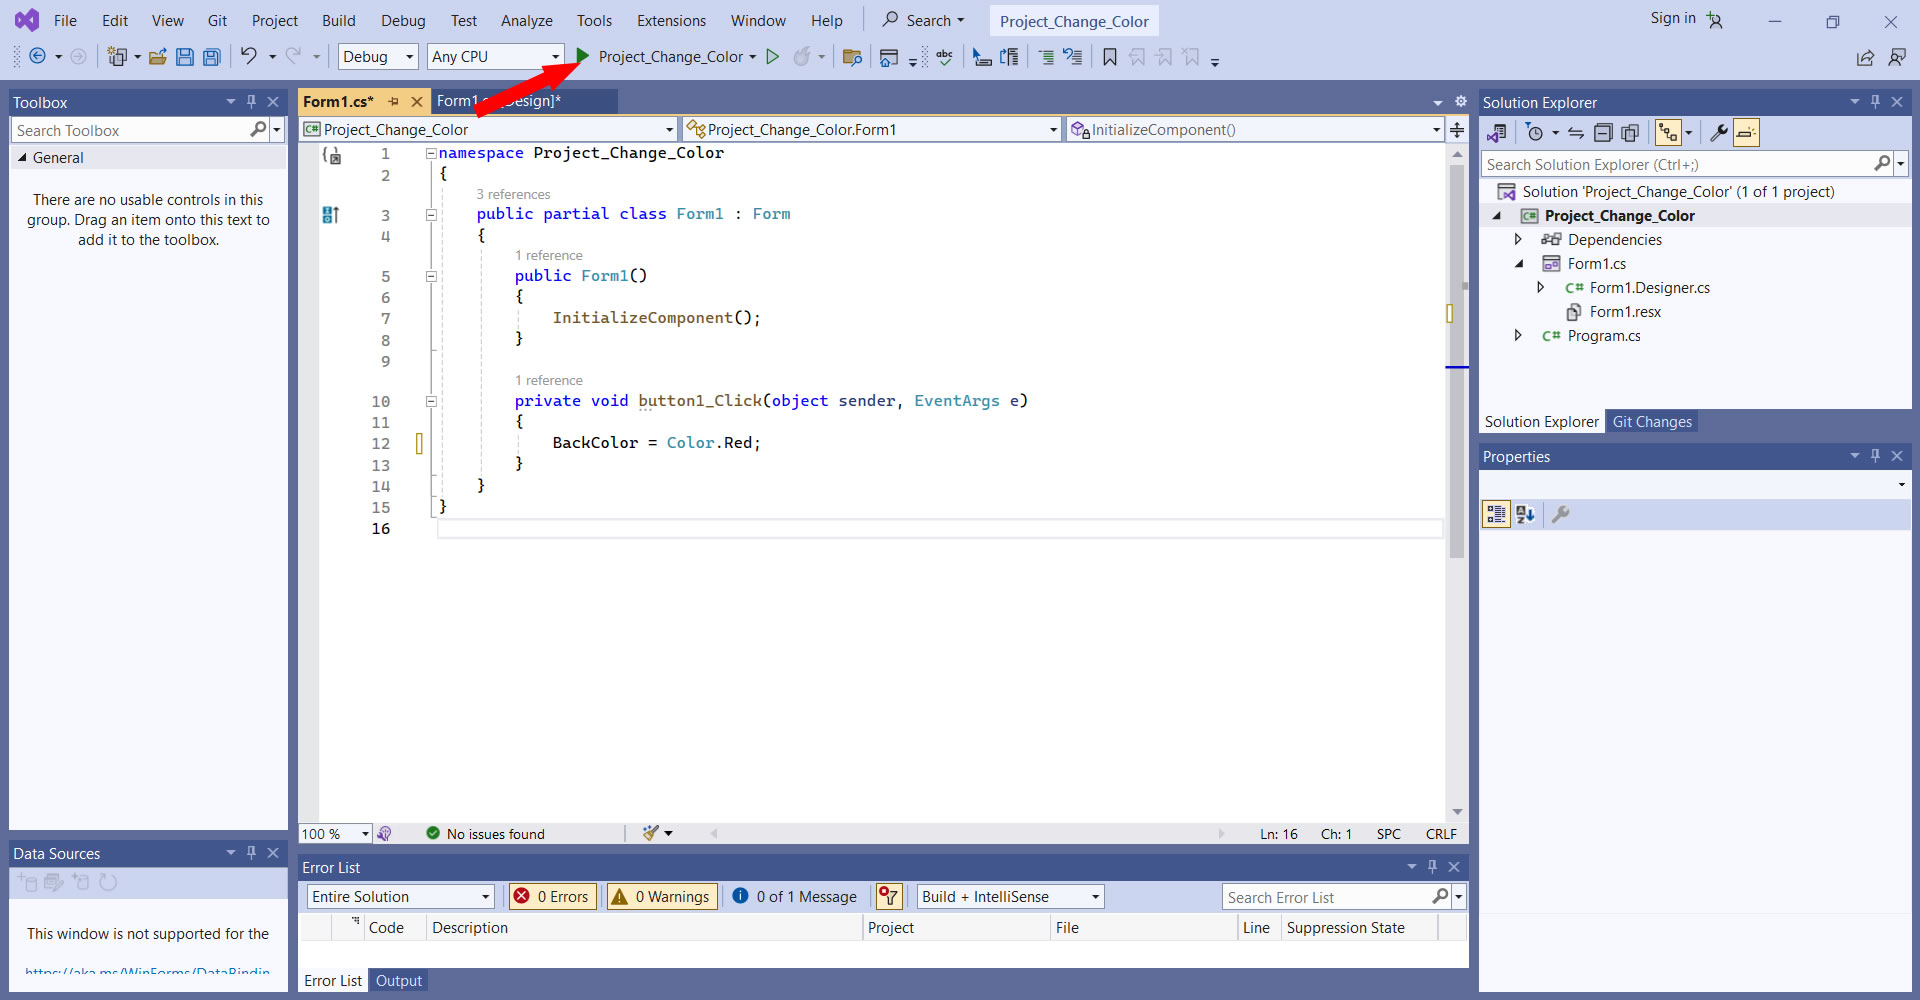This screenshot has height=1000, width=1920.
Task: Toggle the 0 Warnings filter button
Action: click(x=661, y=897)
